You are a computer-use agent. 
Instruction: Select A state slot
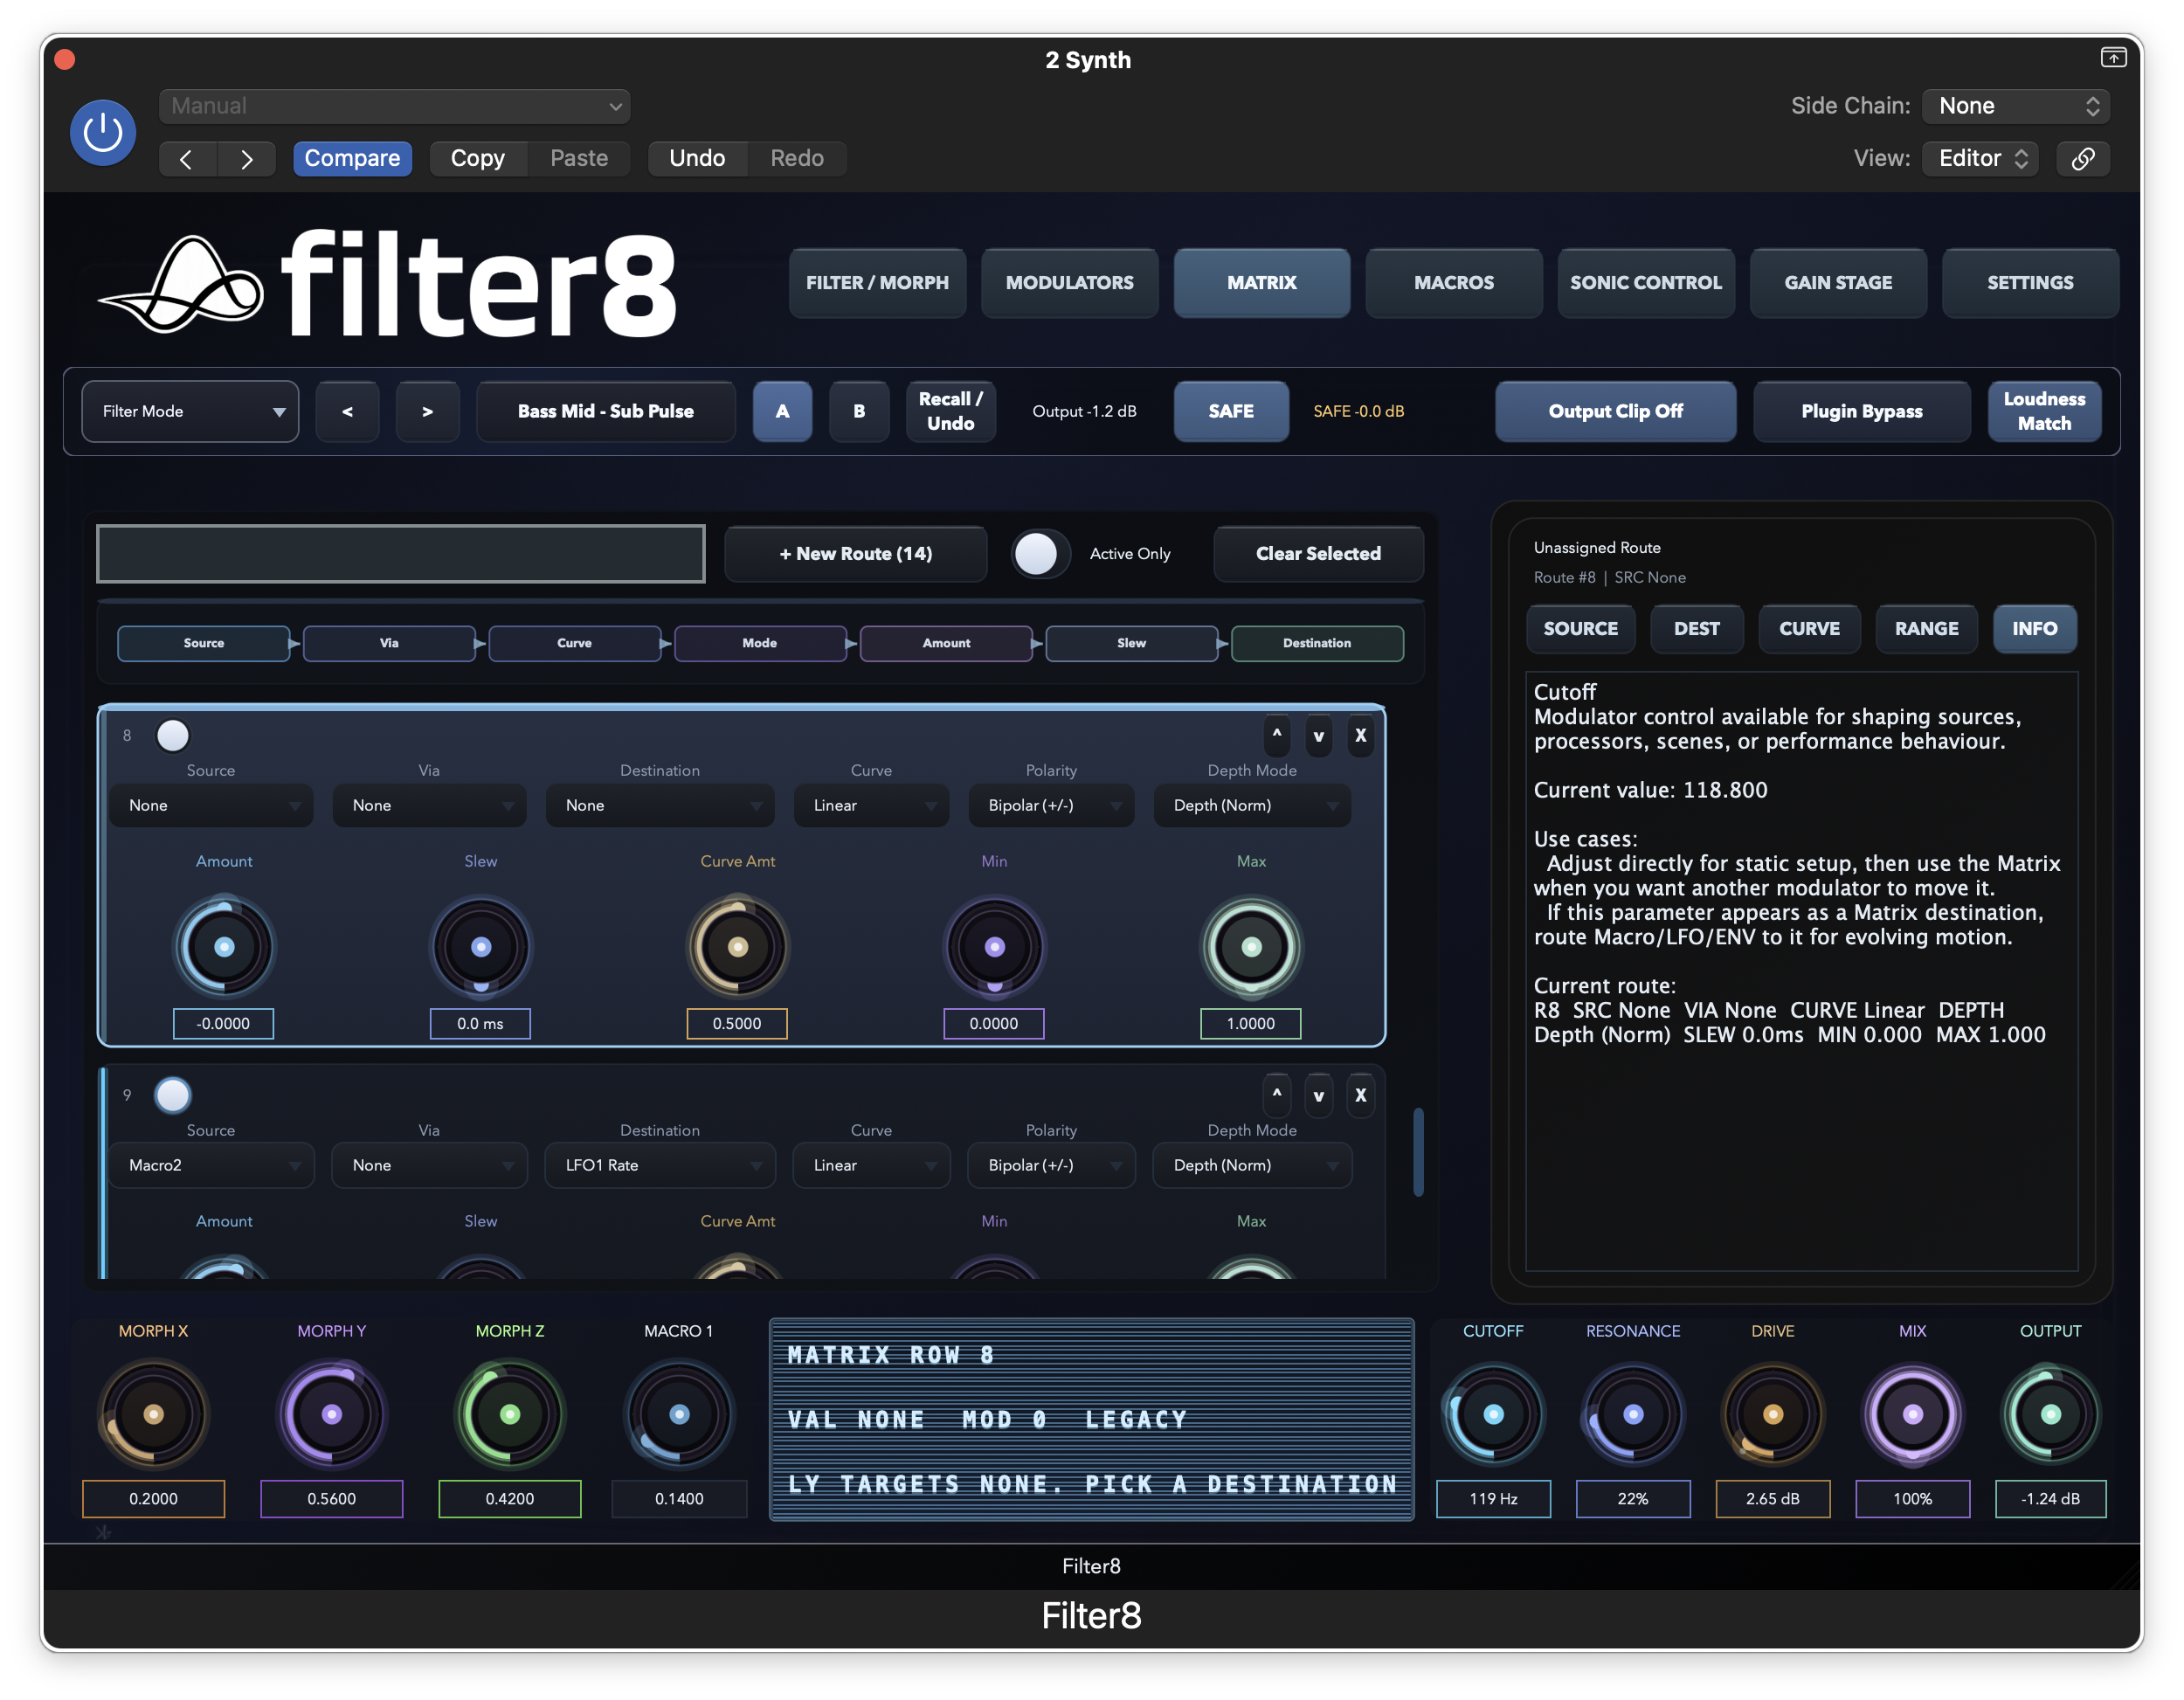pos(782,412)
